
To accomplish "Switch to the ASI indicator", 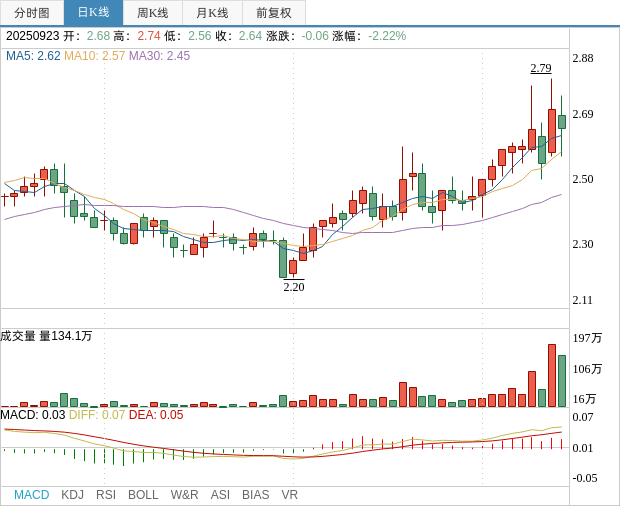I will (x=220, y=495).
